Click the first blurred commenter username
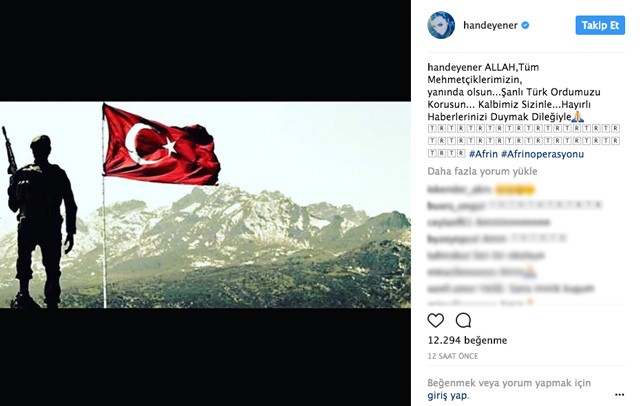The image size is (640, 406). 459,190
